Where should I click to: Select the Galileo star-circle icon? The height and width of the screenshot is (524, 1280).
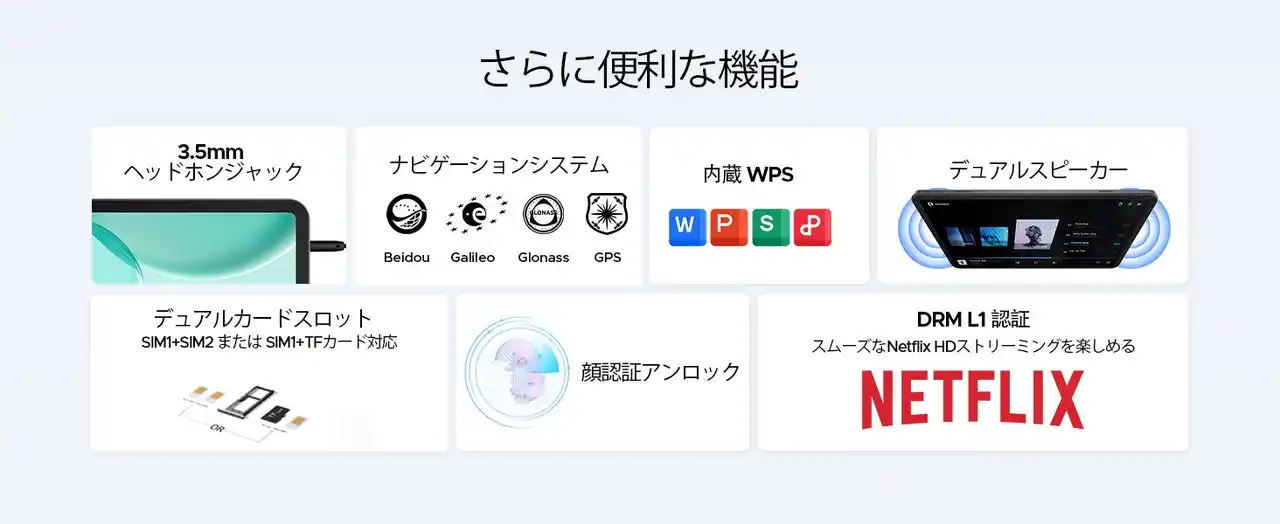coord(474,214)
